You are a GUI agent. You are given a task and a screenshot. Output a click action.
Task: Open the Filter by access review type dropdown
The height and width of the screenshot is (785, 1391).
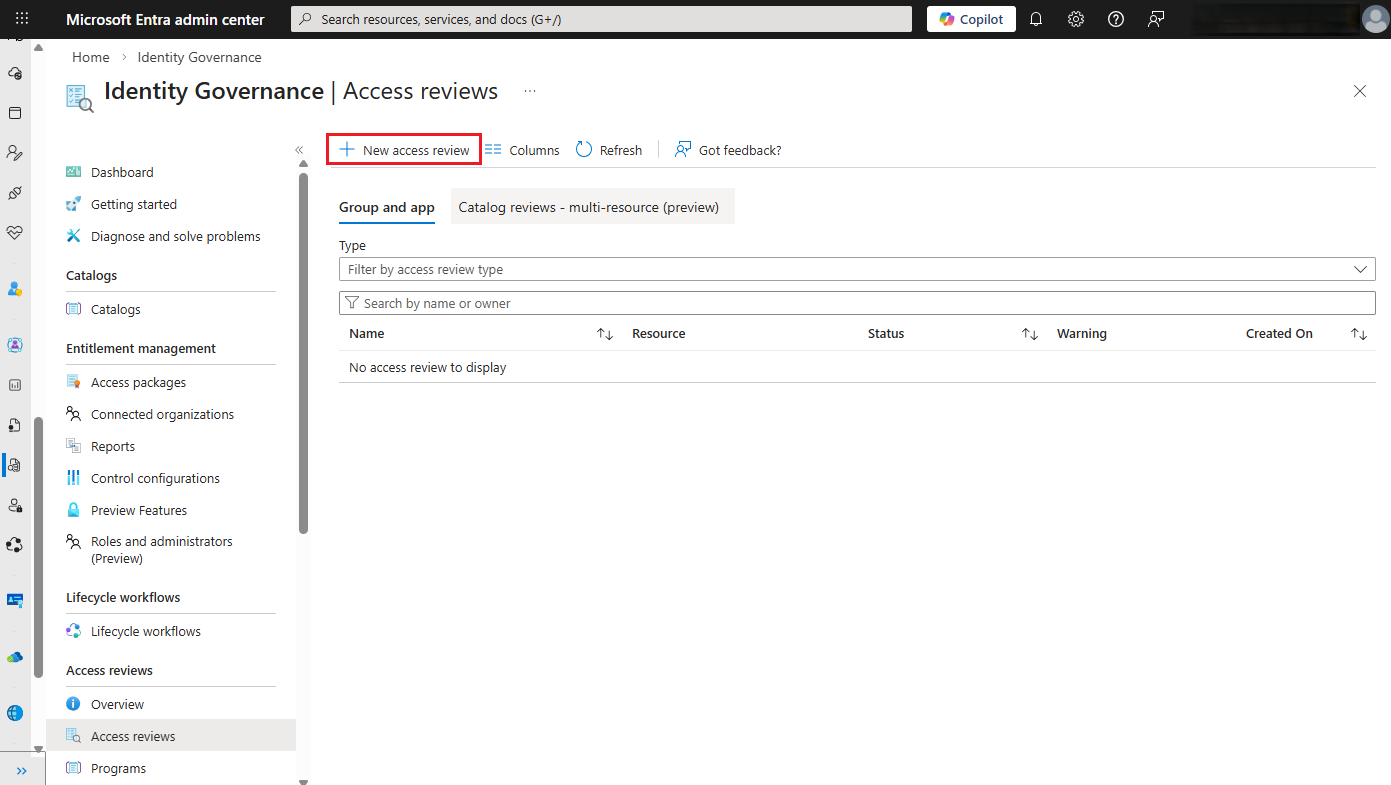857,269
